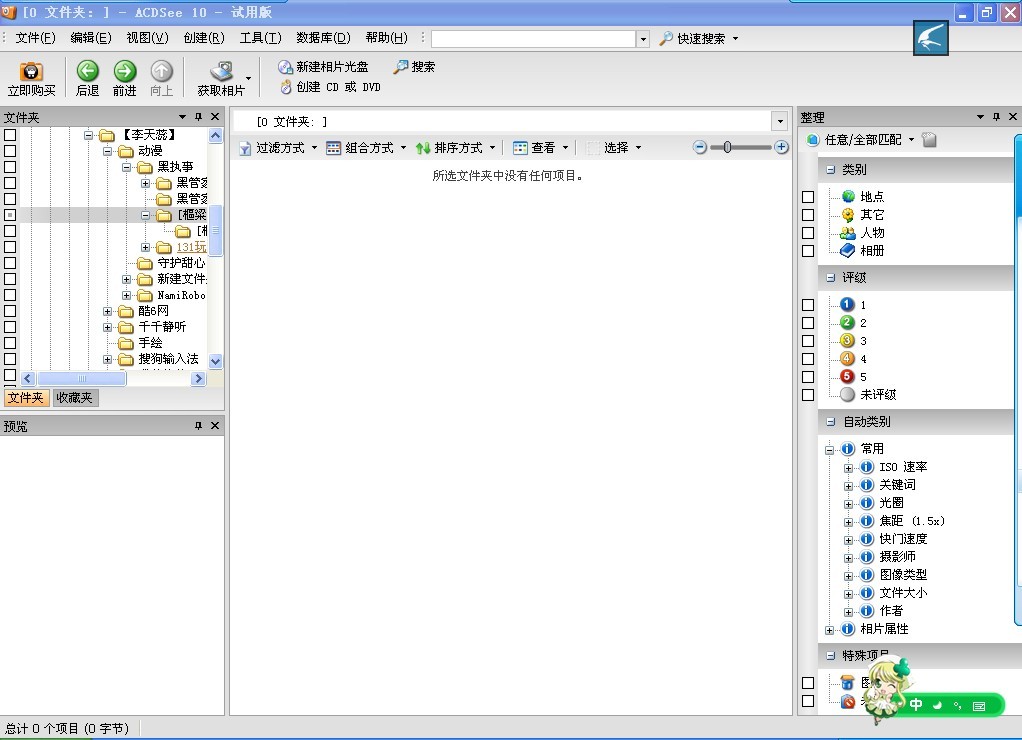Screen dimensions: 1022x740
Task: Click the 过滤方式 filter funnel icon
Action: [245, 149]
